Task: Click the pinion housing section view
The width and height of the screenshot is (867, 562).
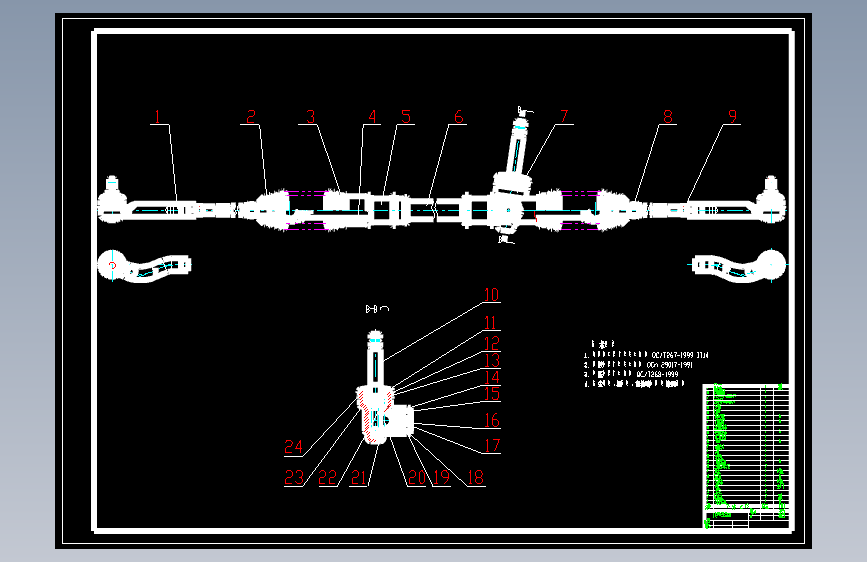Action: 385,388
